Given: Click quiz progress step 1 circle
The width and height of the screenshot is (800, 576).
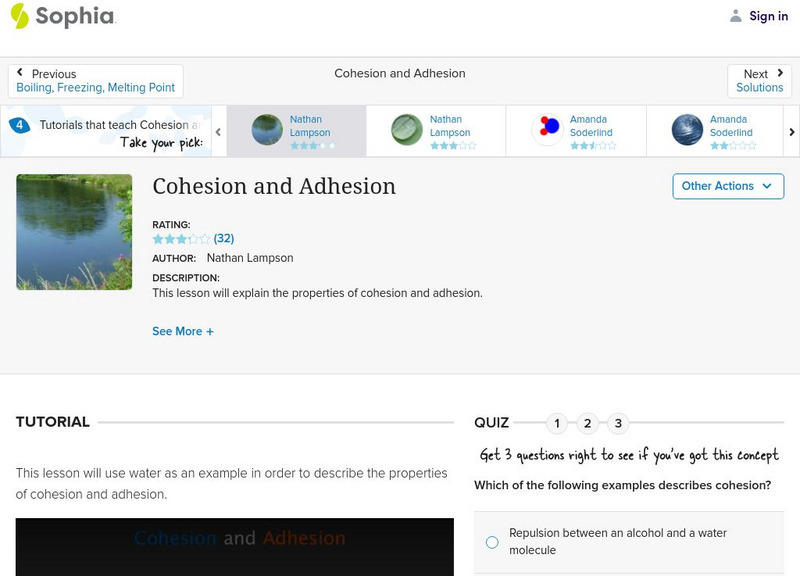Looking at the screenshot, I should point(556,423).
